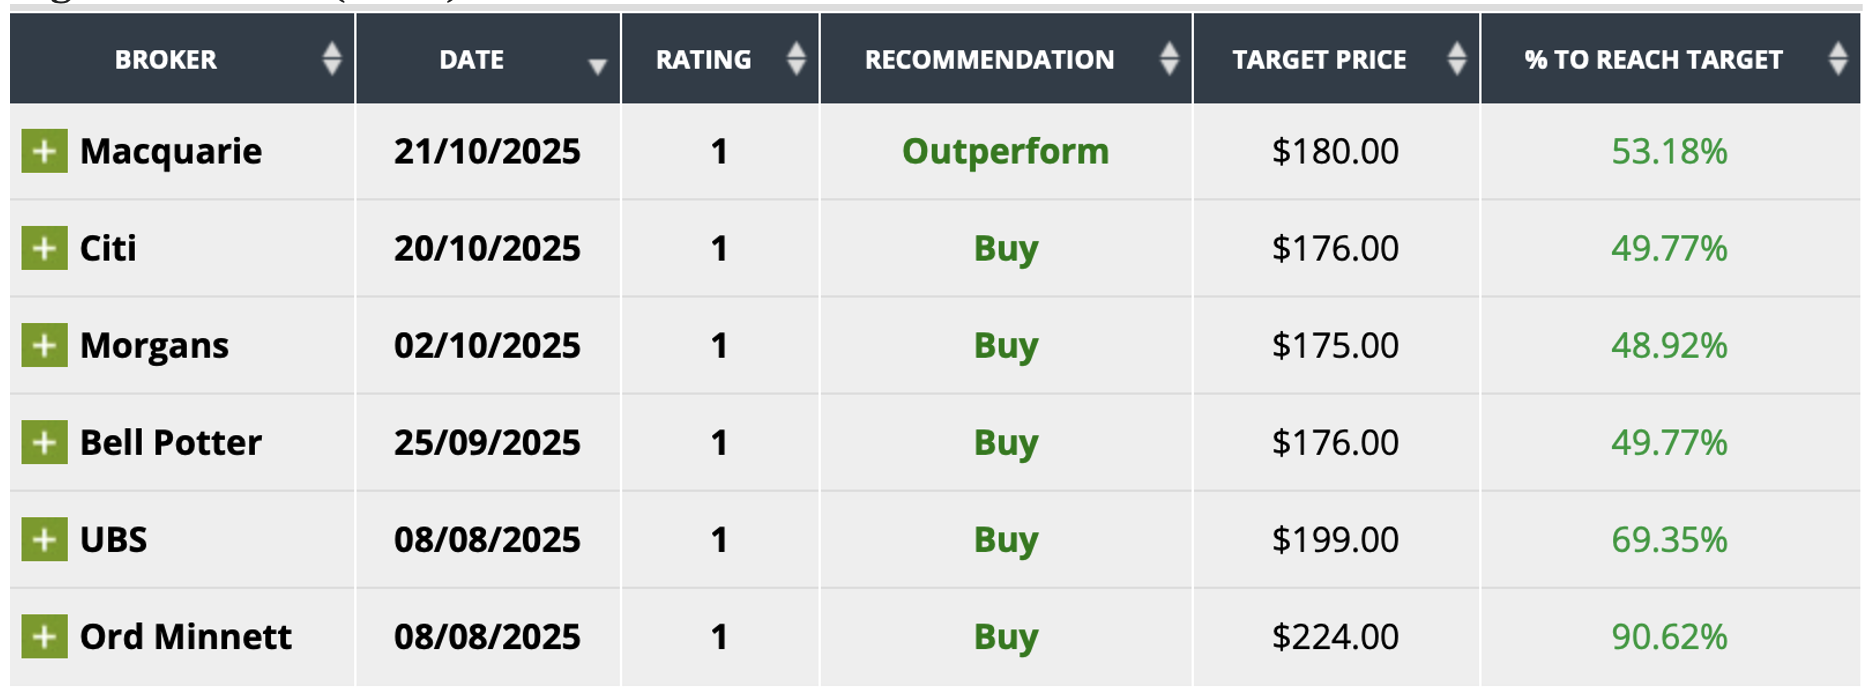Screen dimensions: 1876x696
Task: Open Bell Potter row plus icon
Action: (44, 442)
